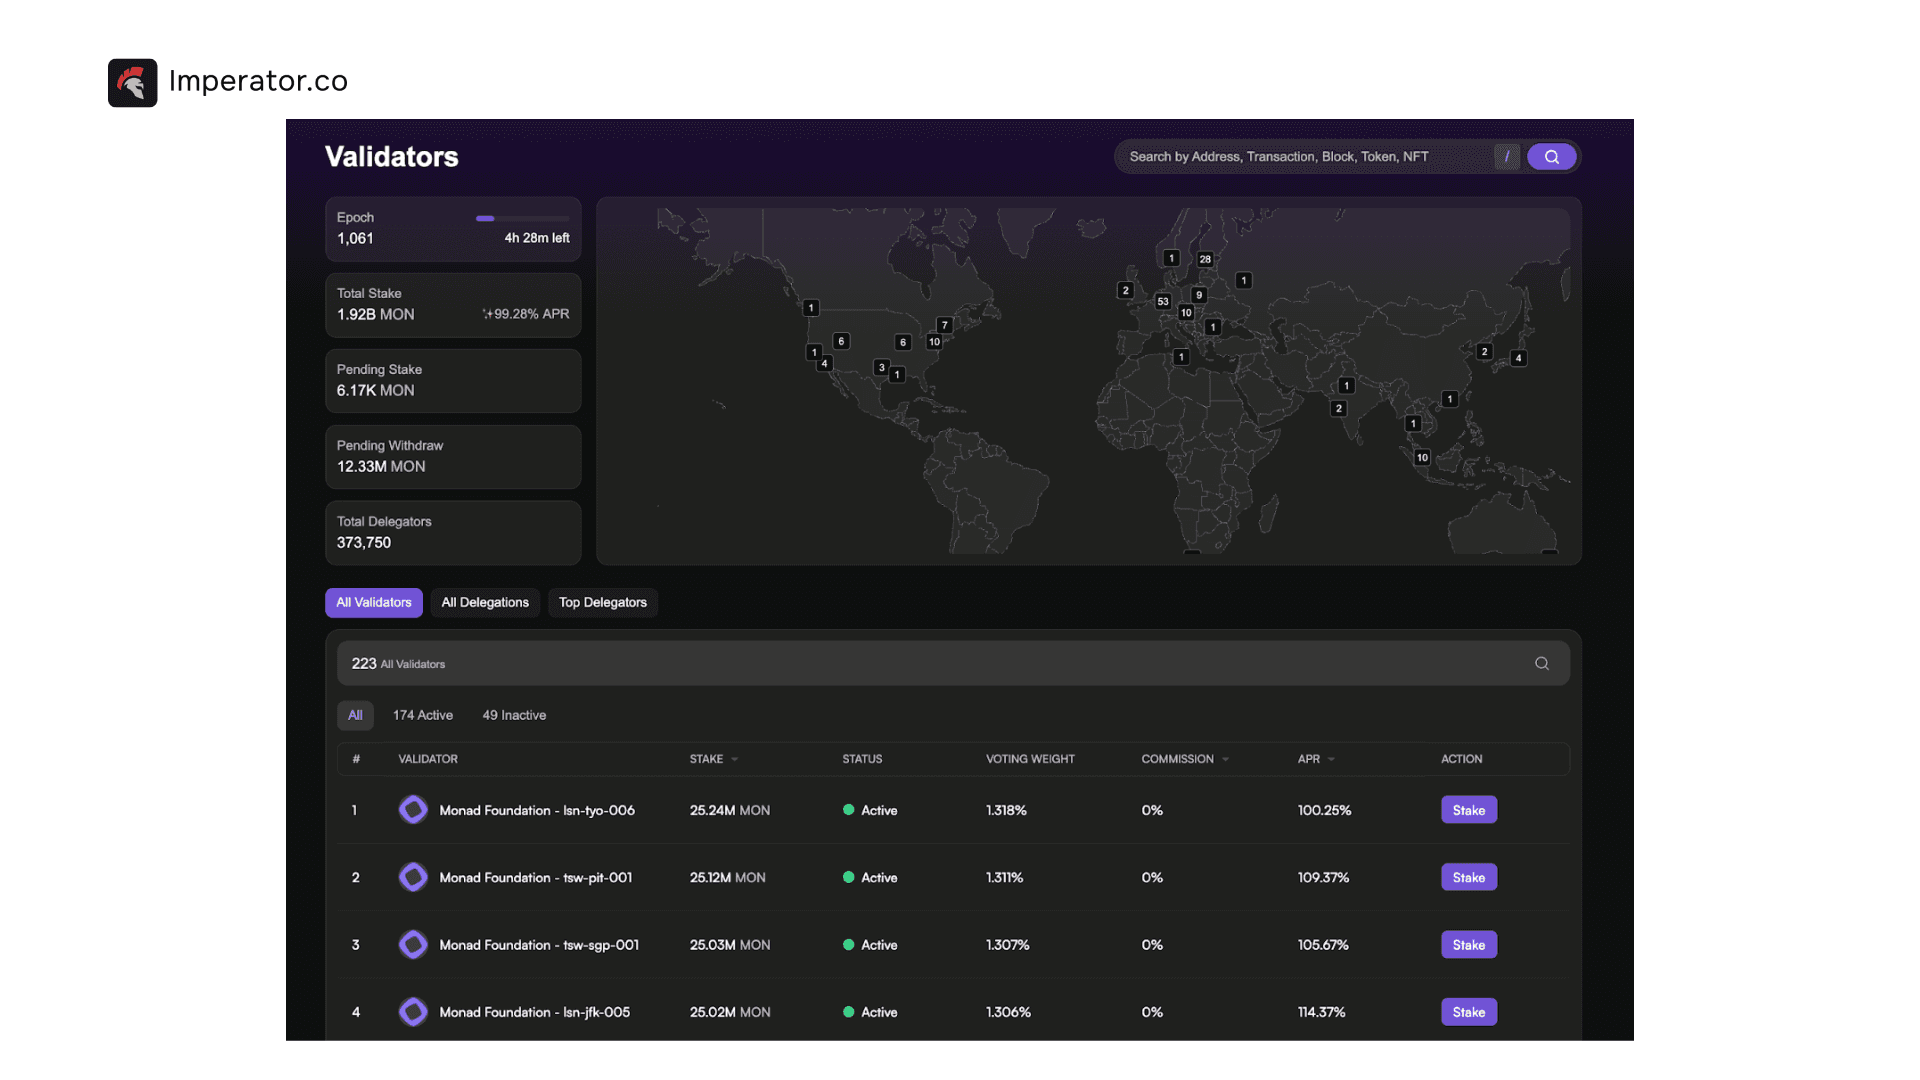Open validator Monad Foundation - tsw-pit-001
The width and height of the screenshot is (1920, 1080).
[x=536, y=877]
